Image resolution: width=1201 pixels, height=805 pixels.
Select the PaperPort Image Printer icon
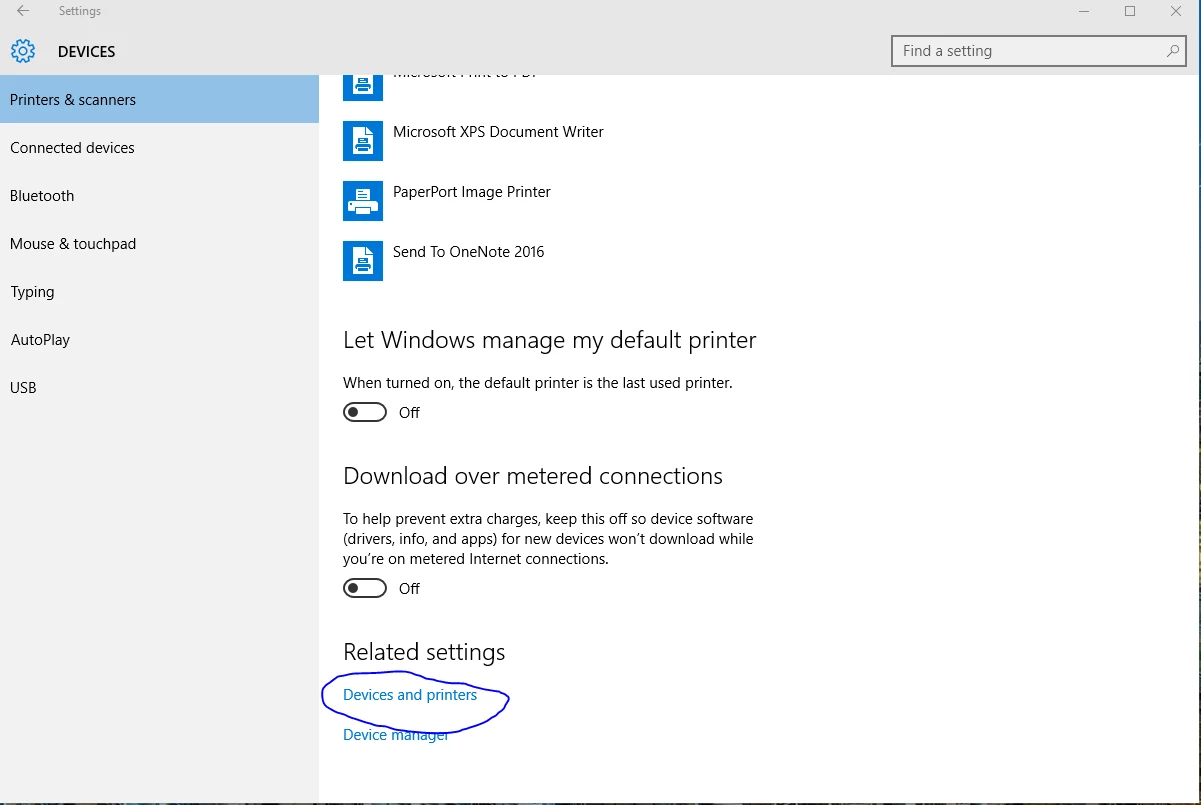click(363, 201)
